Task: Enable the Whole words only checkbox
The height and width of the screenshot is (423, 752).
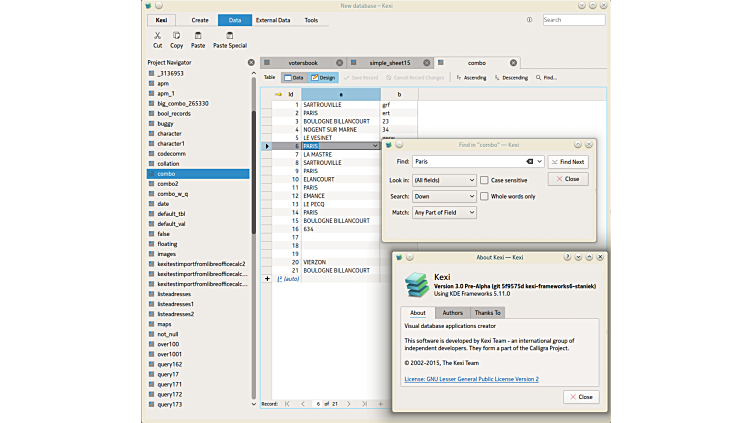Action: (485, 196)
